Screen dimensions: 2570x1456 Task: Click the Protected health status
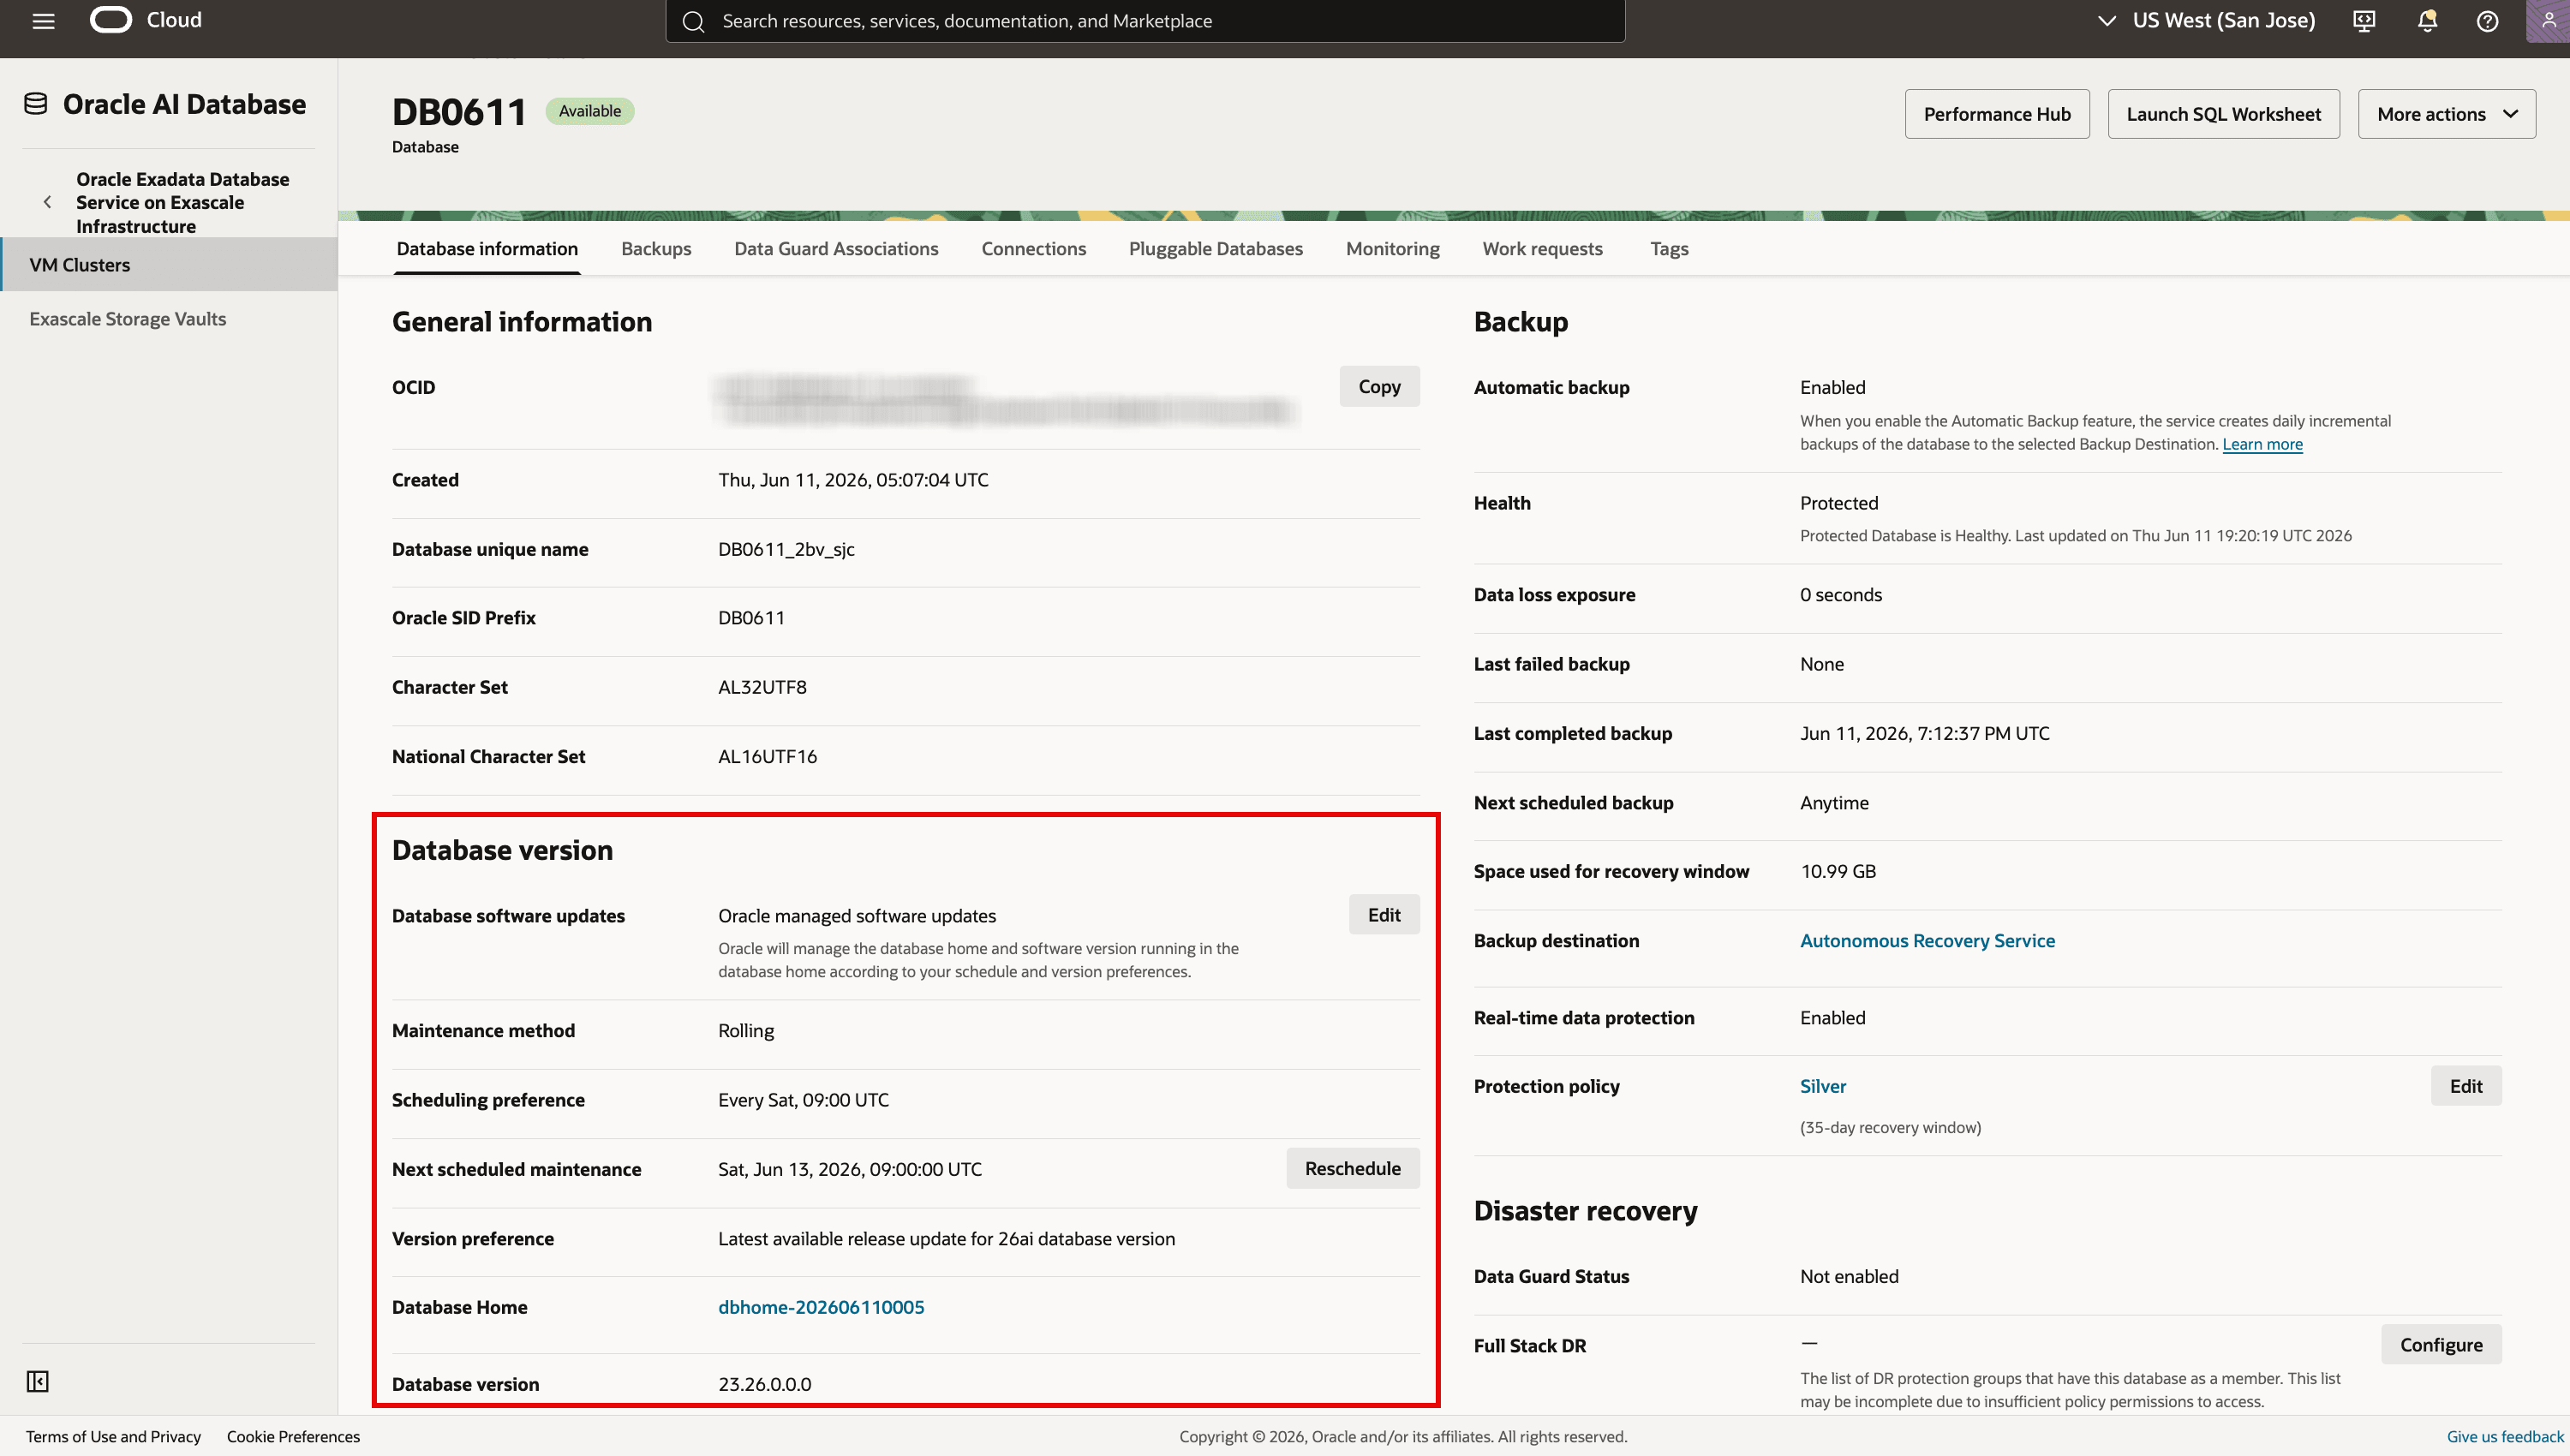coord(1839,503)
